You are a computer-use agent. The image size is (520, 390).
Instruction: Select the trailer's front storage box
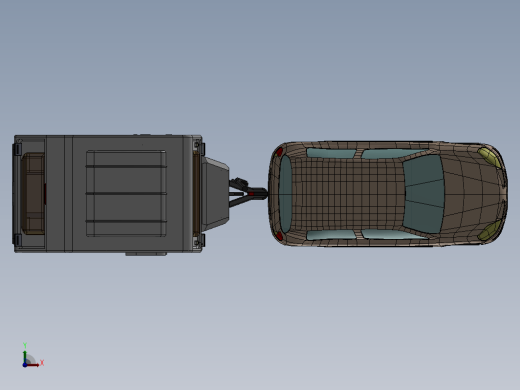pyautogui.click(x=215, y=194)
